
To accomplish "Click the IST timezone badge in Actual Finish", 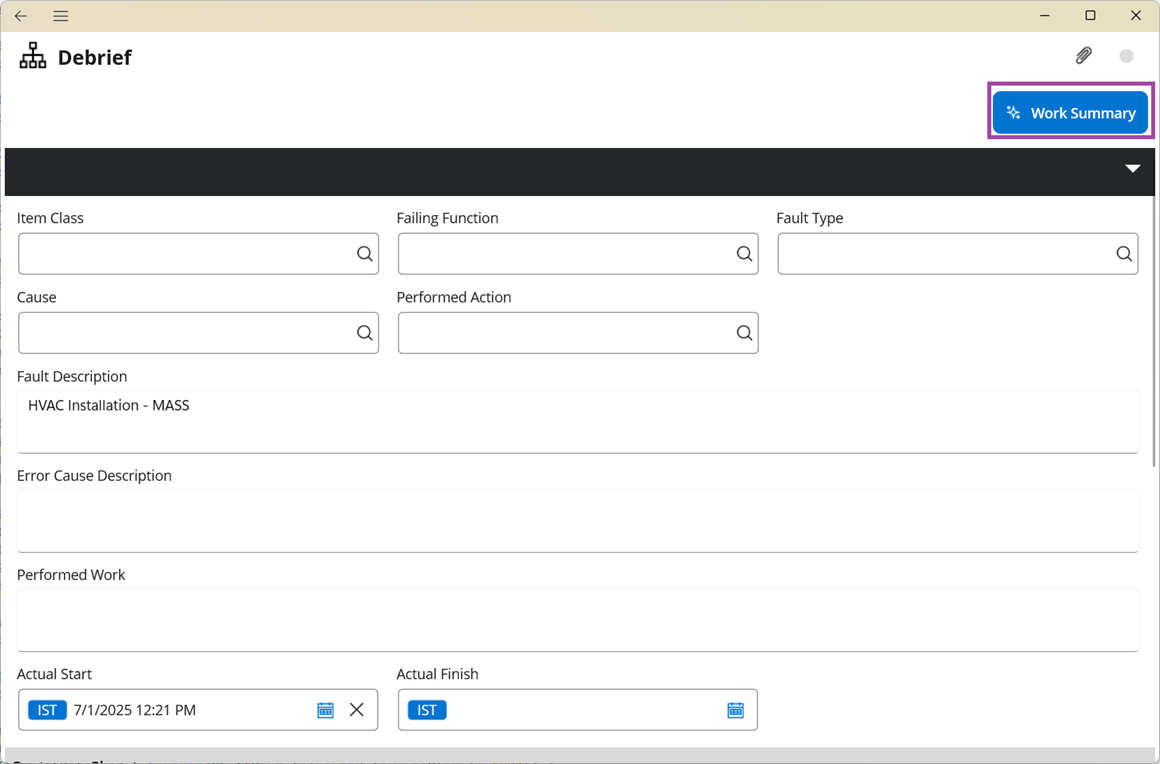I will point(427,710).
